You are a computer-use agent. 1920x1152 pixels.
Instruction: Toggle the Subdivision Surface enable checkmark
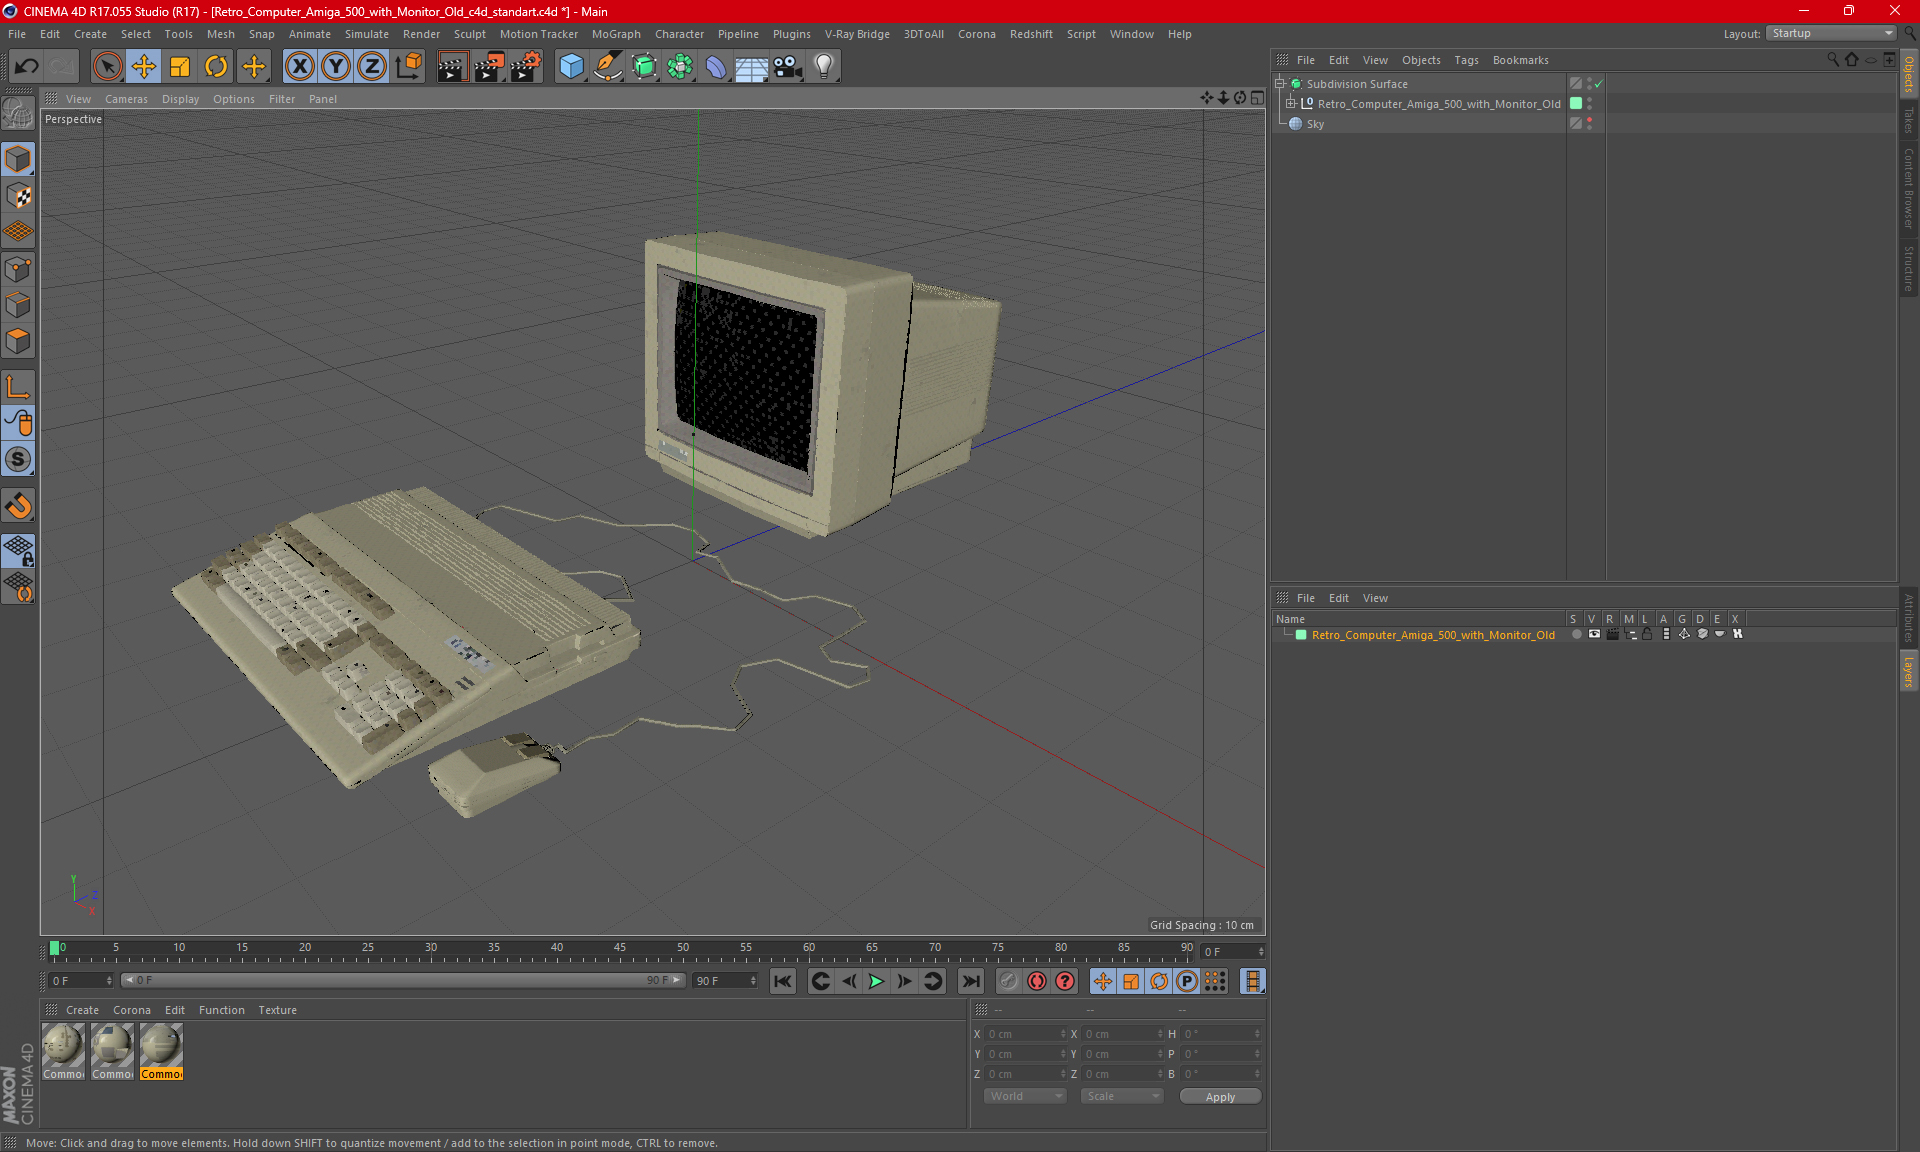(1599, 84)
